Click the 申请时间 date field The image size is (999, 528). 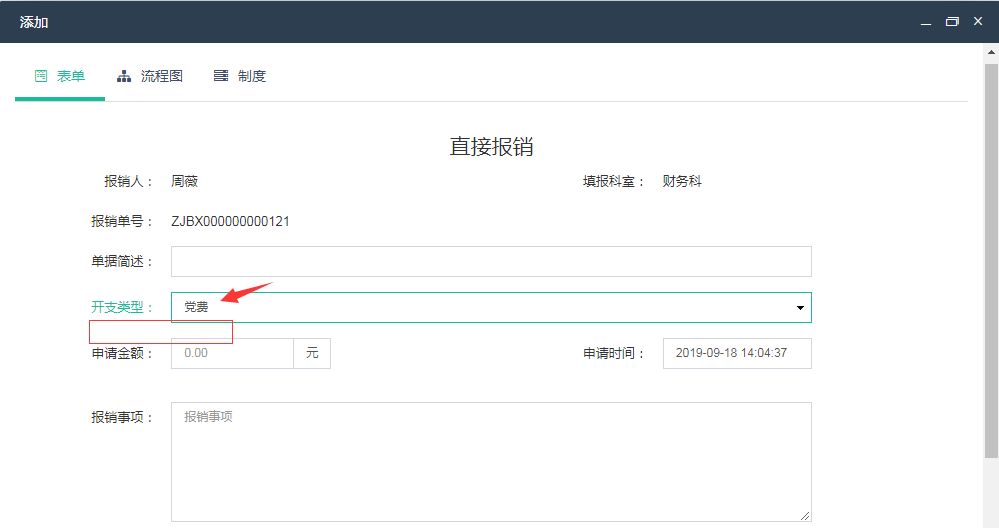tap(737, 353)
